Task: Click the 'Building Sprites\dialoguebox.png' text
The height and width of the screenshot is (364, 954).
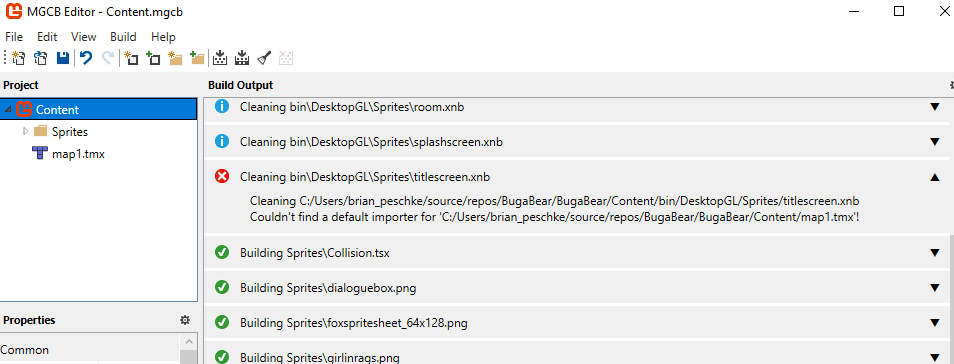Action: pos(328,288)
